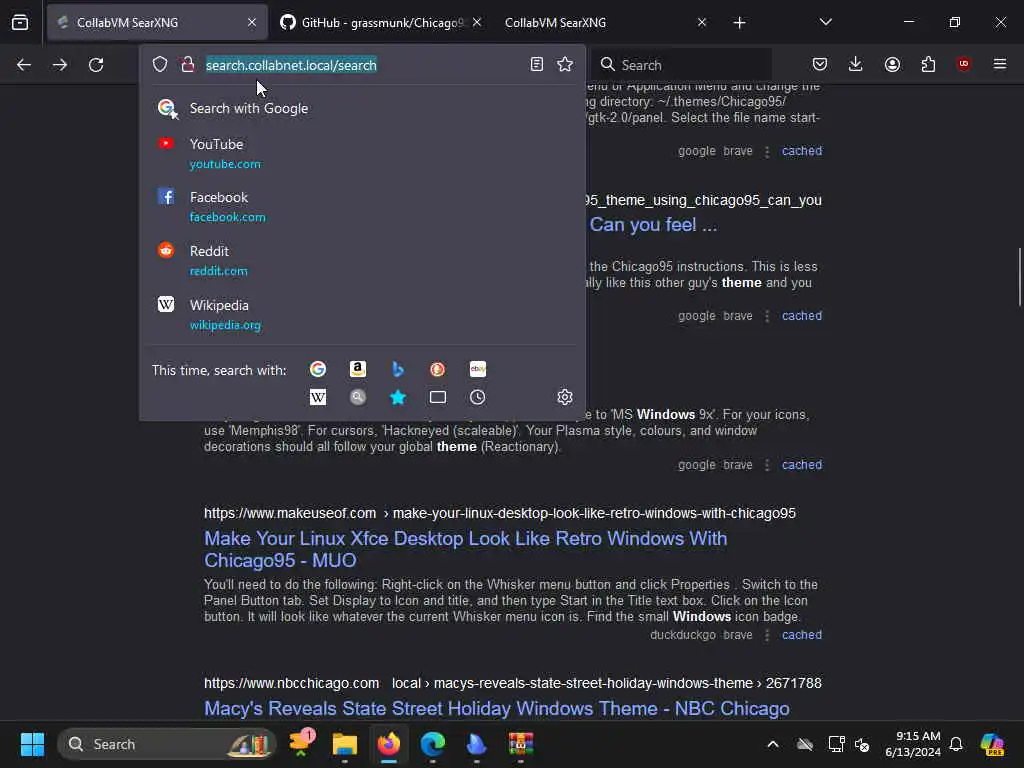Search this time with Bing icon
The height and width of the screenshot is (768, 1024).
398,369
